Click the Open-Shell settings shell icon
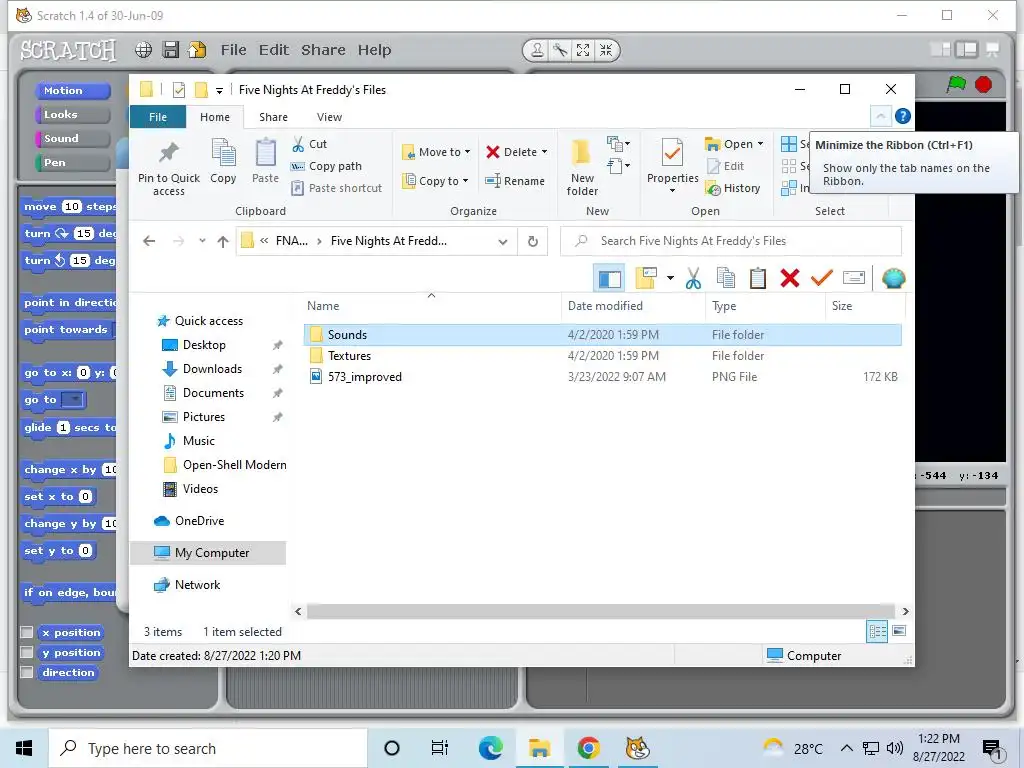Screen dimensions: 1024x768 [x=893, y=278]
